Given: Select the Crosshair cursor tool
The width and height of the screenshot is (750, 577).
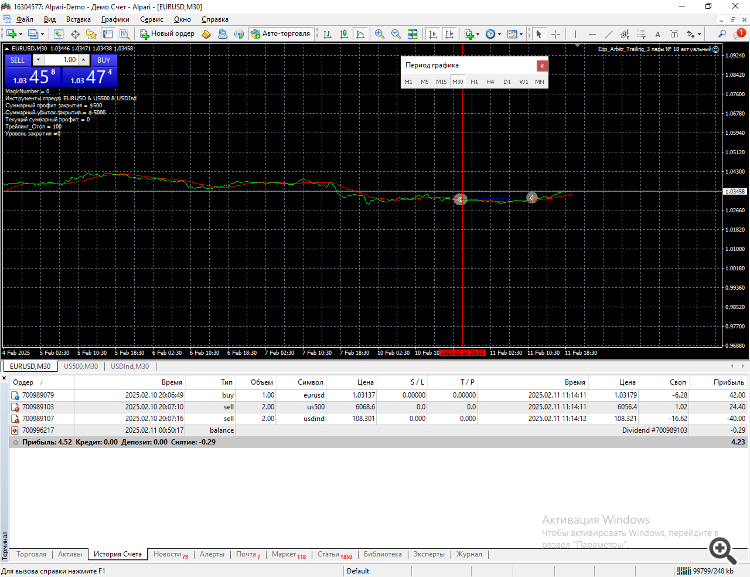Looking at the screenshot, I should pos(555,34).
